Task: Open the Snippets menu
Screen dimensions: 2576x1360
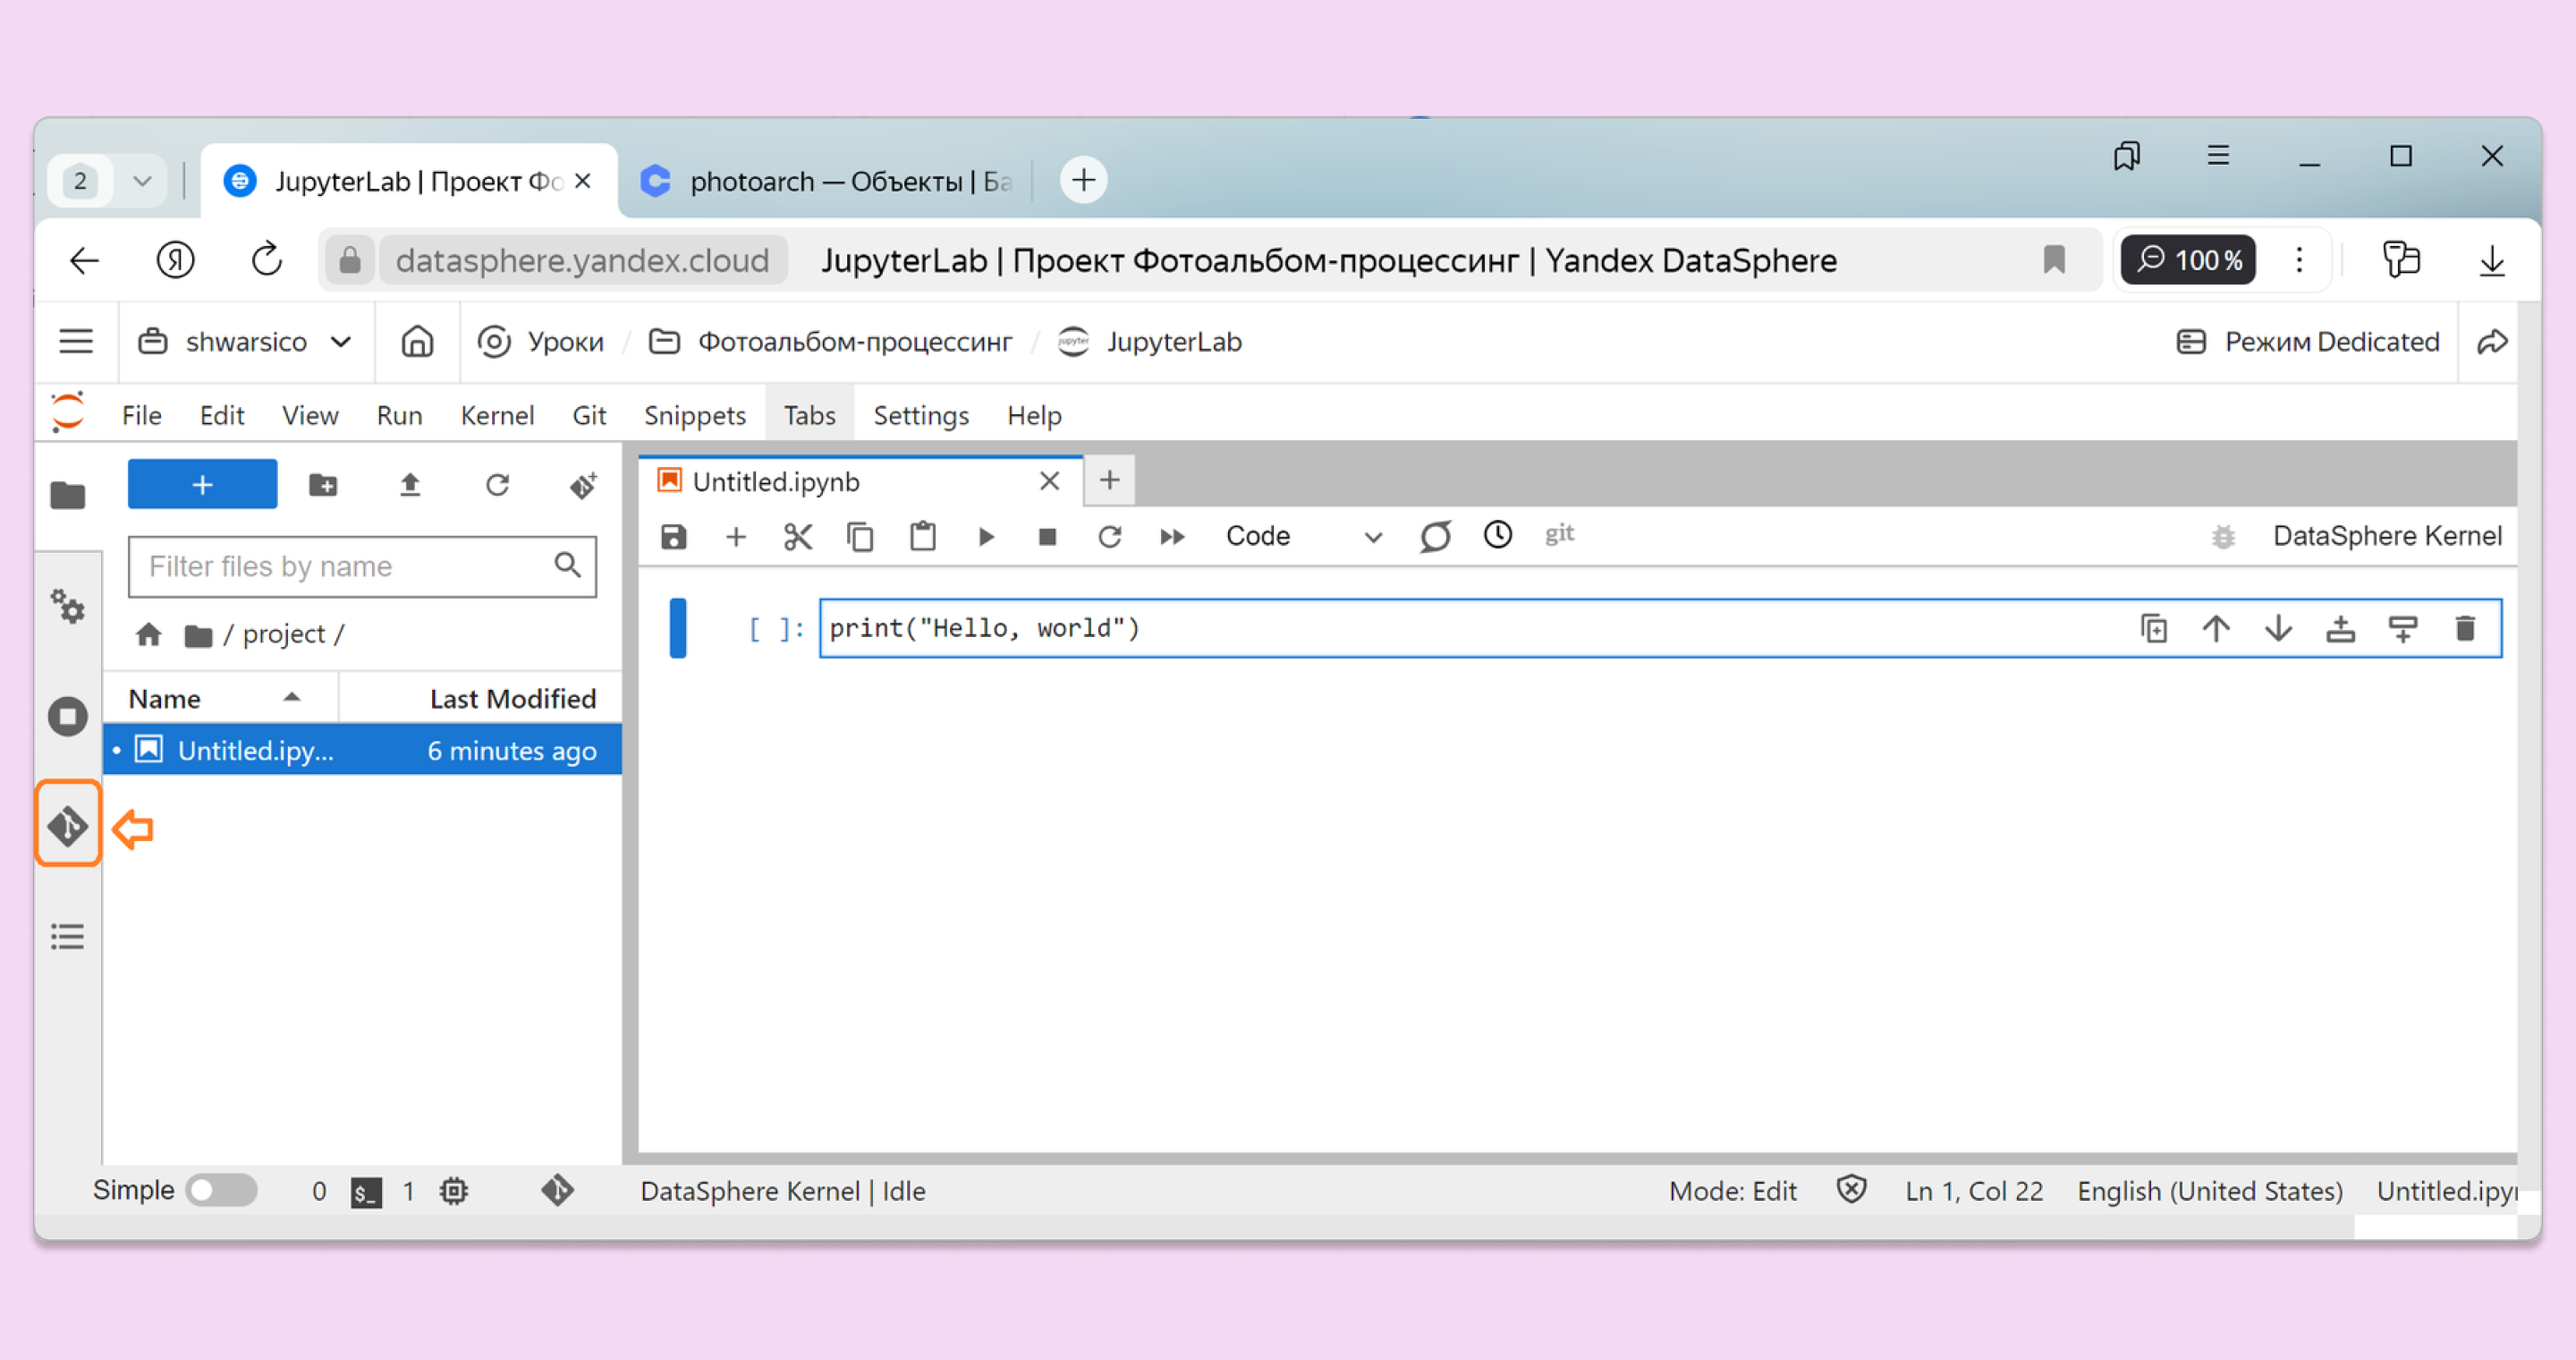Action: (x=695, y=415)
